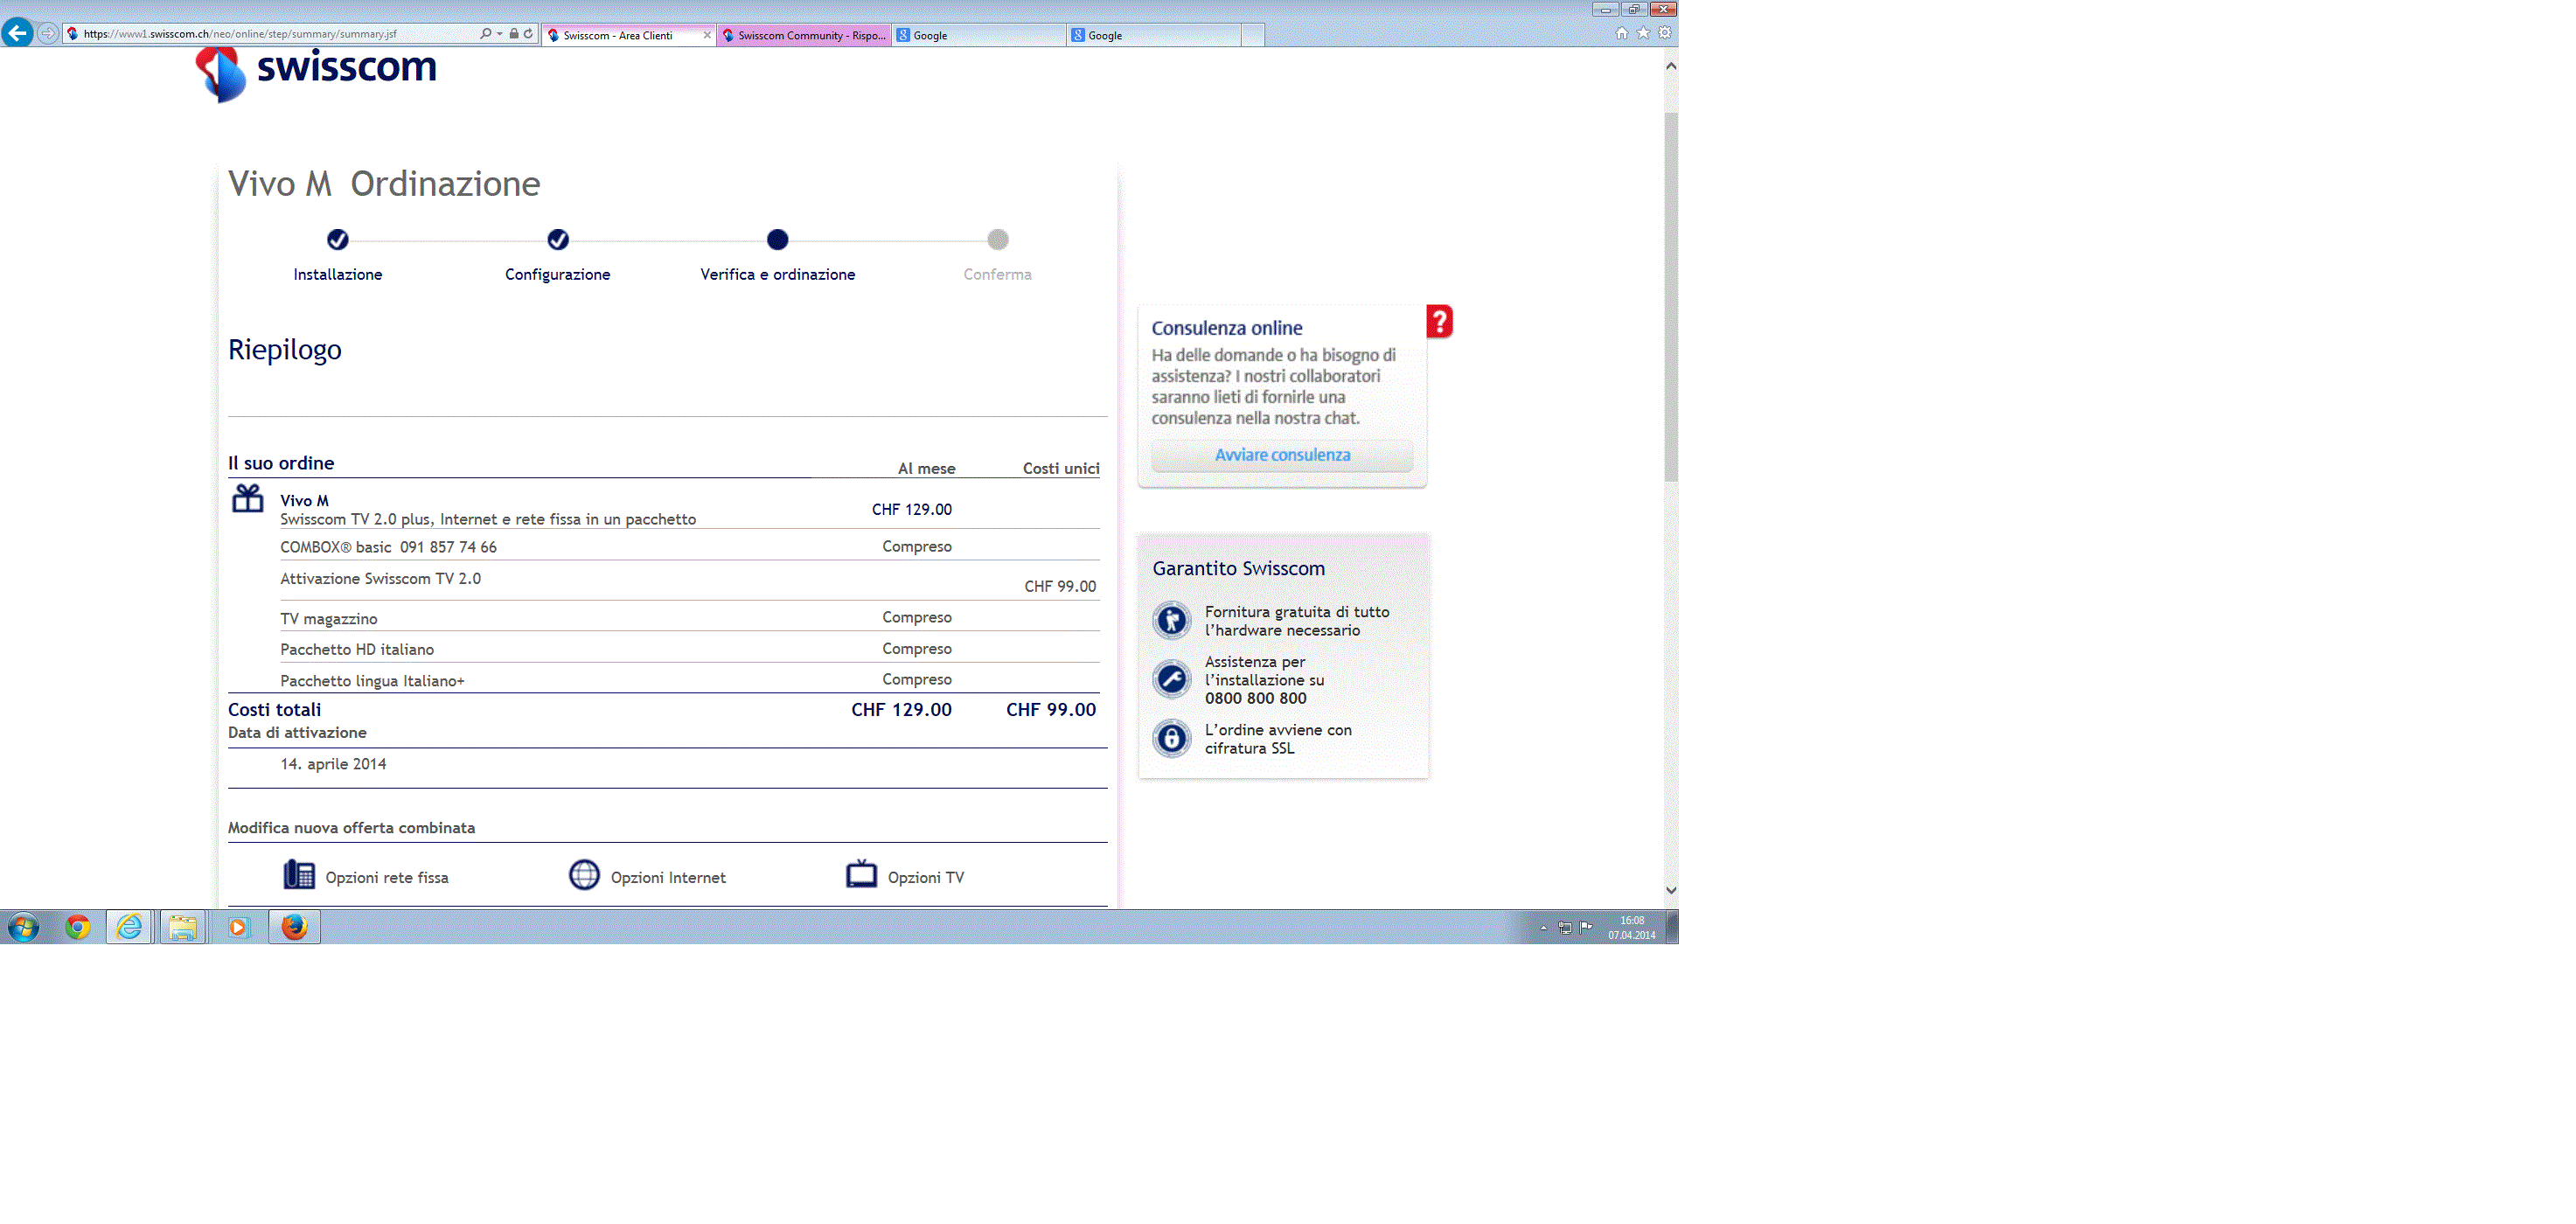This screenshot has width=2576, height=1224.
Task: Click the Opzioni Internet globe icon
Action: [584, 875]
